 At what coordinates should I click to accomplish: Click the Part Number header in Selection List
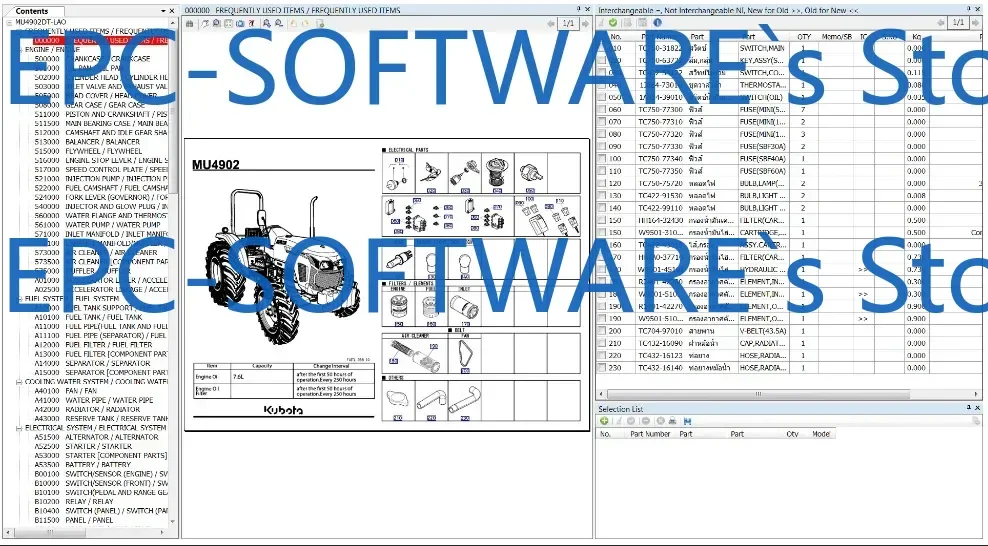pos(649,434)
